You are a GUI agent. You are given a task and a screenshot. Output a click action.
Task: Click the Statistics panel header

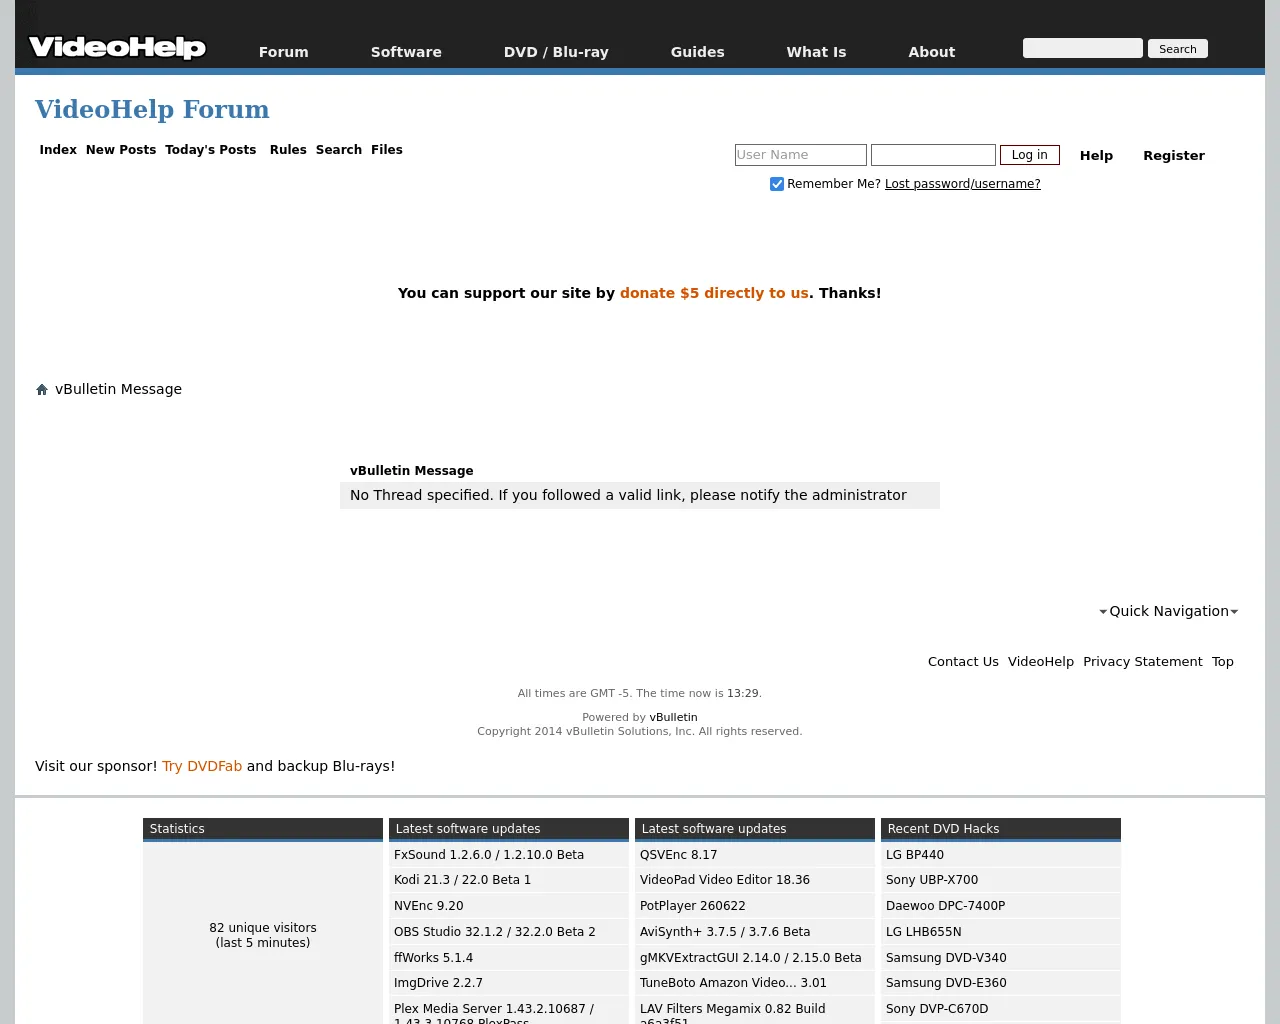(x=263, y=829)
